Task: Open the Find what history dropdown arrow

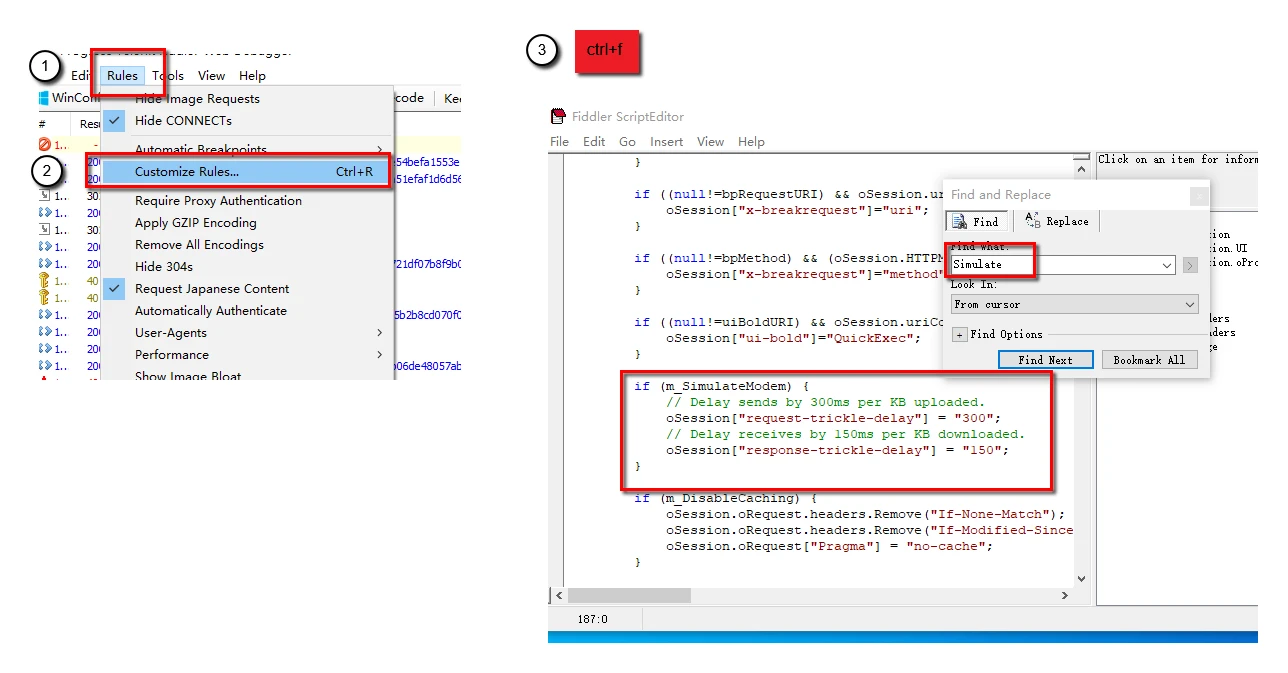Action: pos(1167,265)
